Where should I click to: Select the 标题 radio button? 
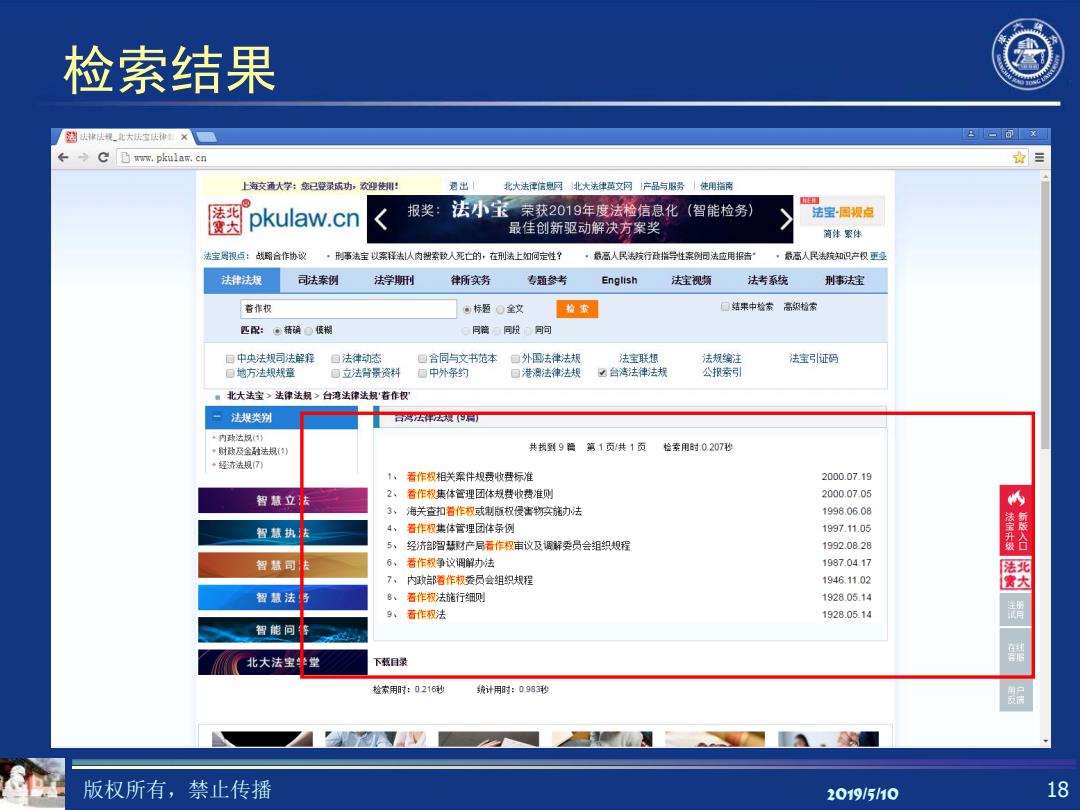467,309
